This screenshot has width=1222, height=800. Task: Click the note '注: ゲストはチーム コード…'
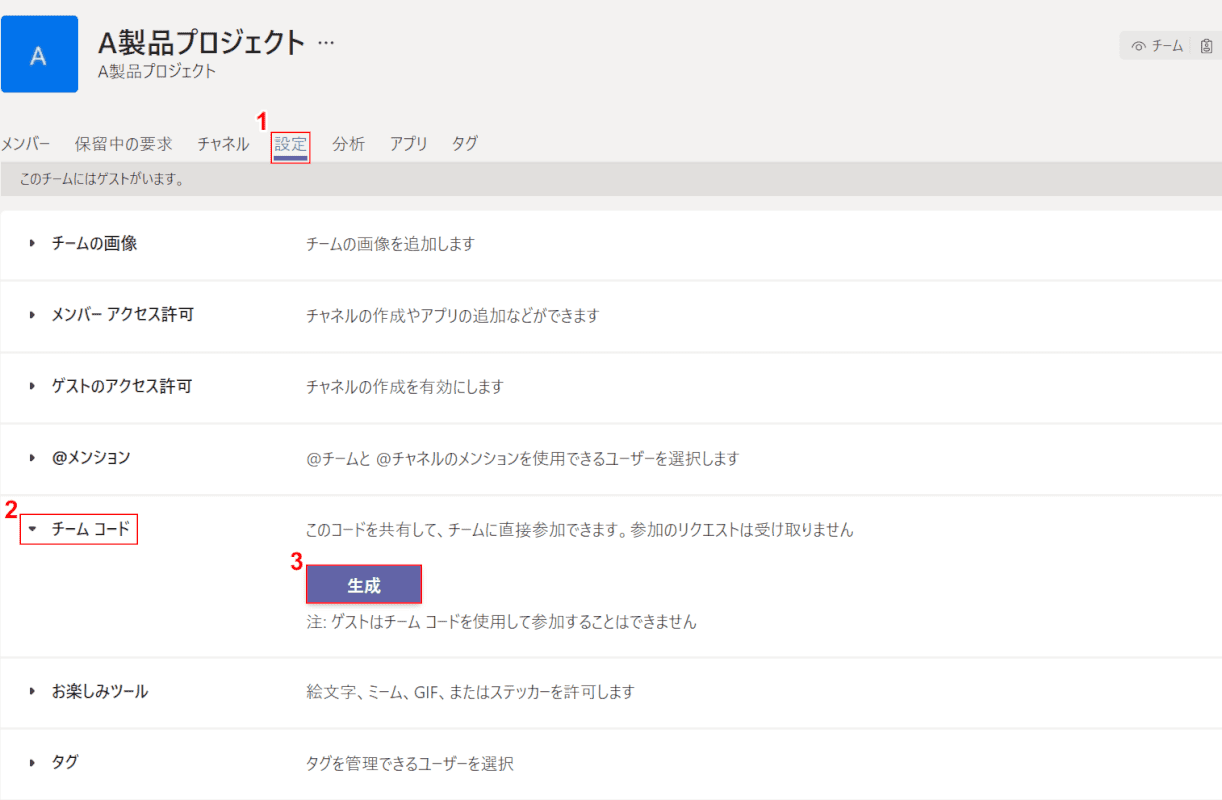coord(501,622)
